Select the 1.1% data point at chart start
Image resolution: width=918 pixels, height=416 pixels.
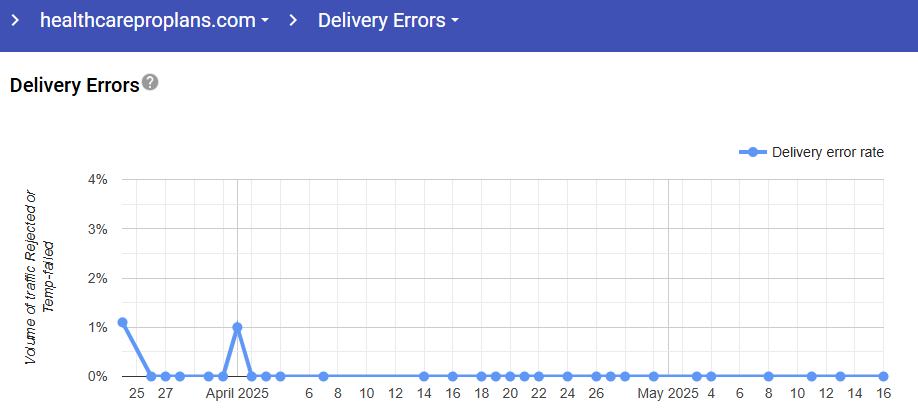point(122,322)
